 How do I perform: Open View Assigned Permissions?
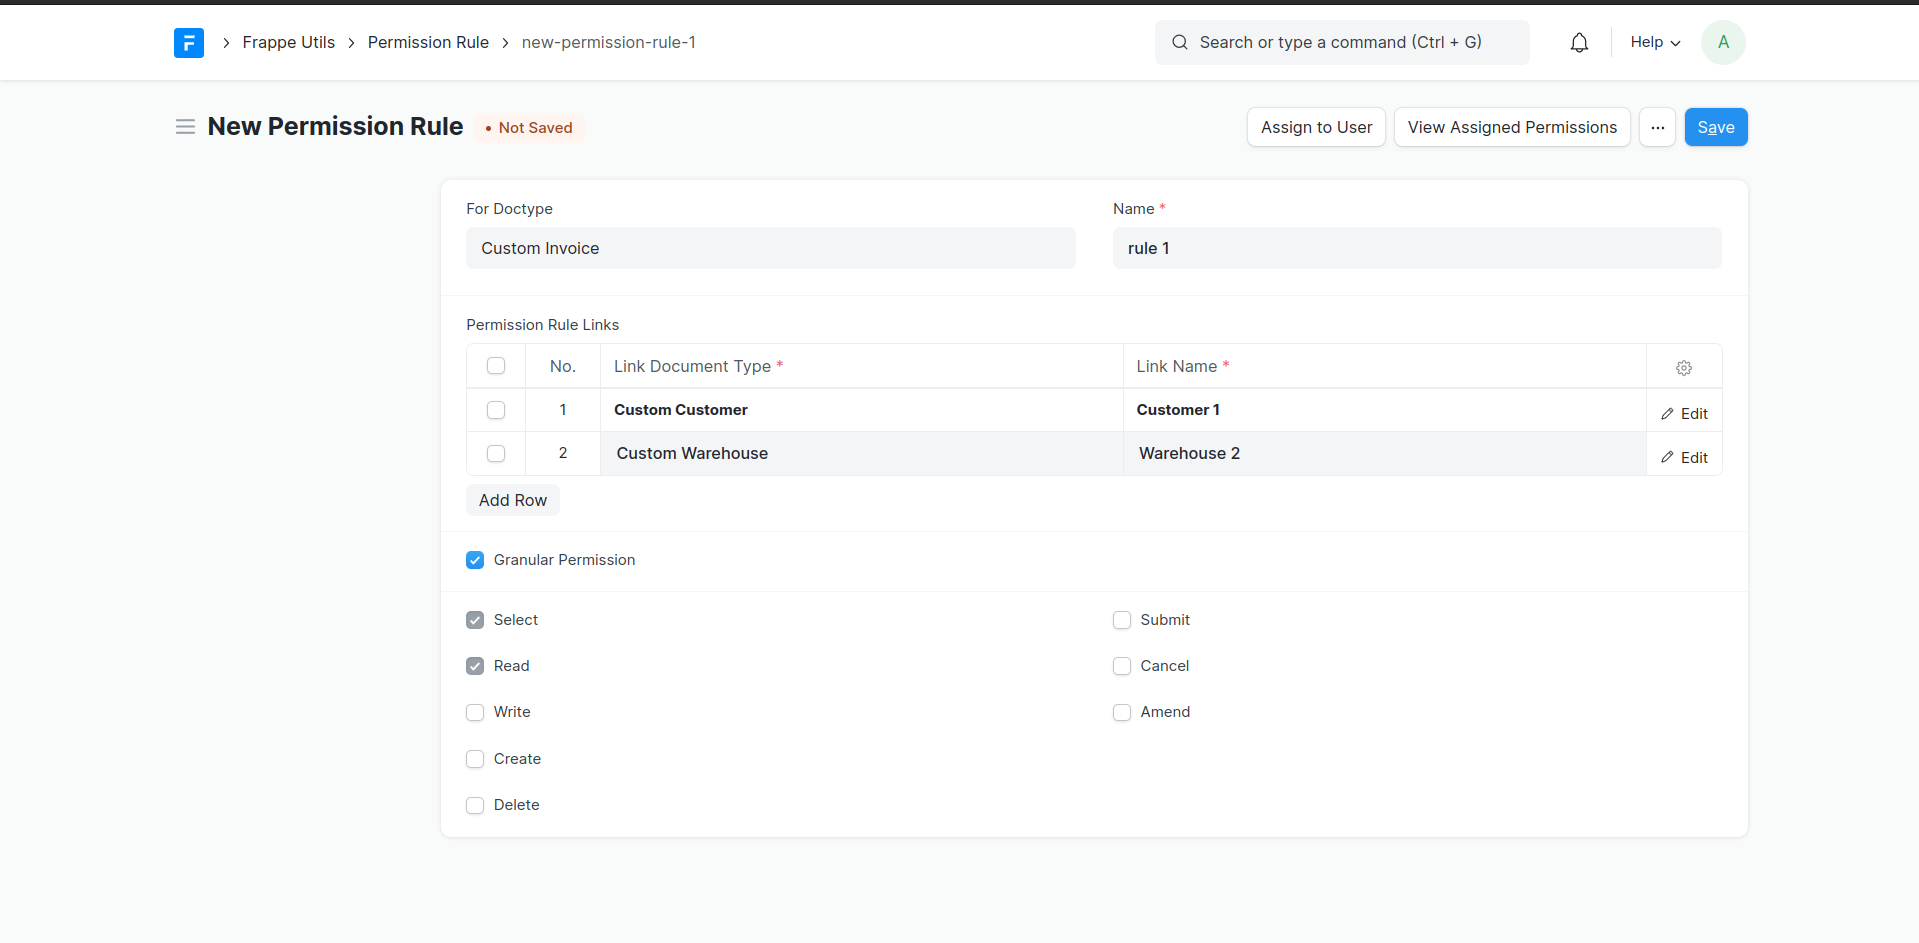tap(1511, 127)
